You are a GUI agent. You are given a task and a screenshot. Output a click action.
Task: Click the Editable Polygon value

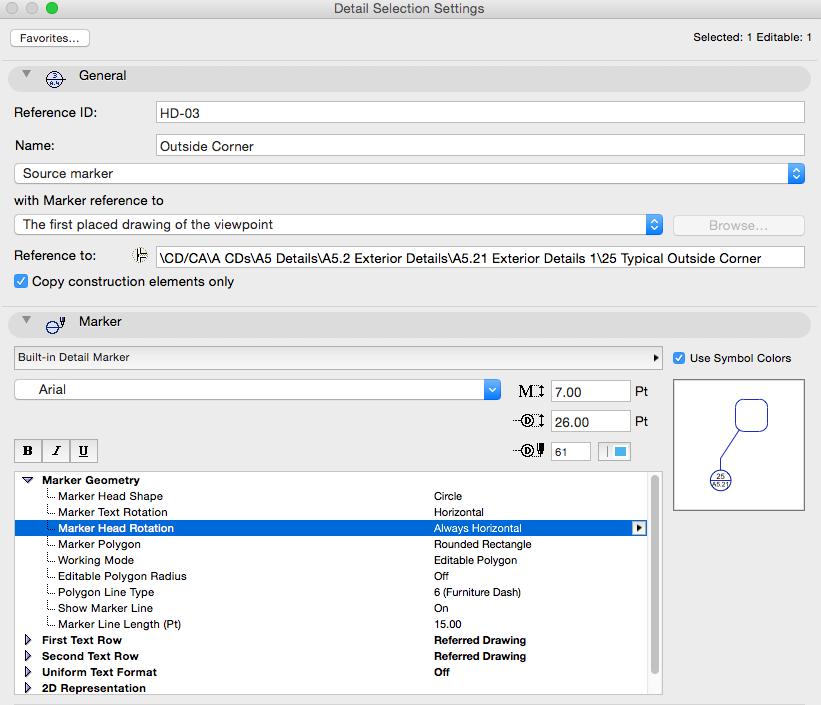475,560
